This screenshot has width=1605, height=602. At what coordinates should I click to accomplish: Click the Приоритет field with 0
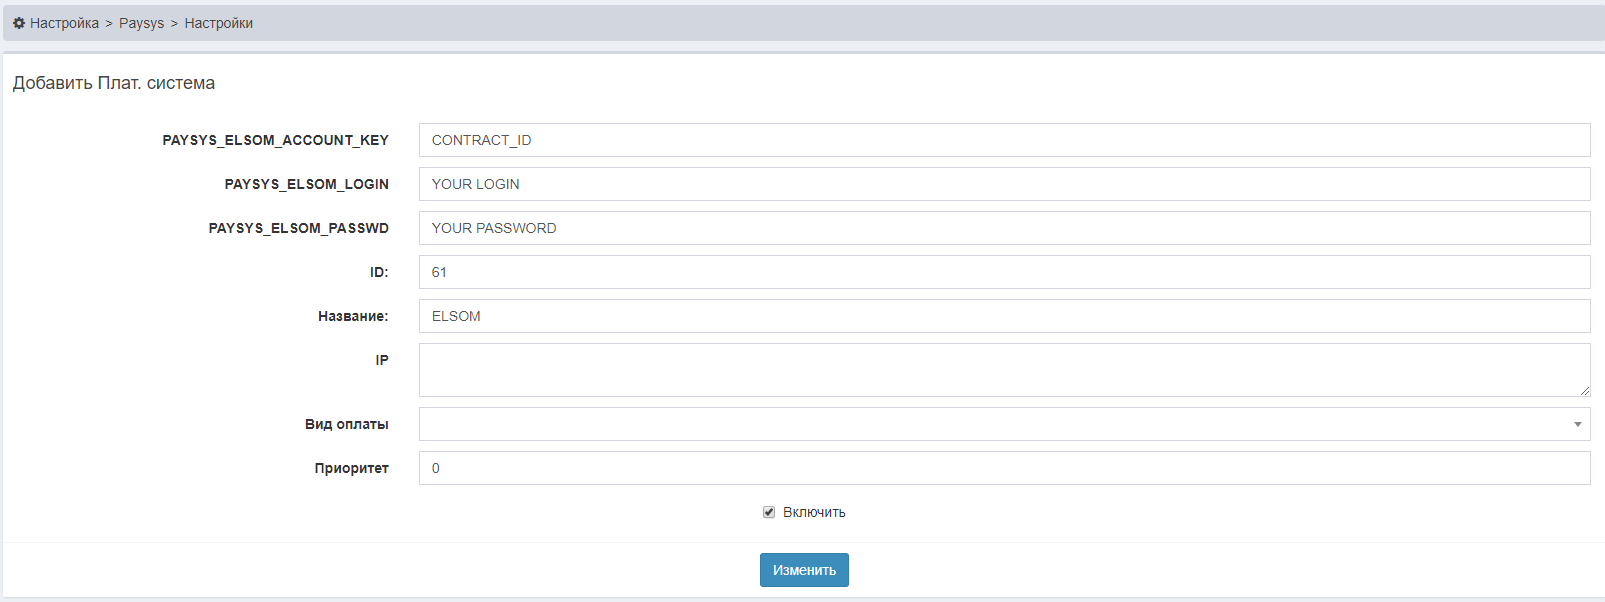click(1004, 468)
